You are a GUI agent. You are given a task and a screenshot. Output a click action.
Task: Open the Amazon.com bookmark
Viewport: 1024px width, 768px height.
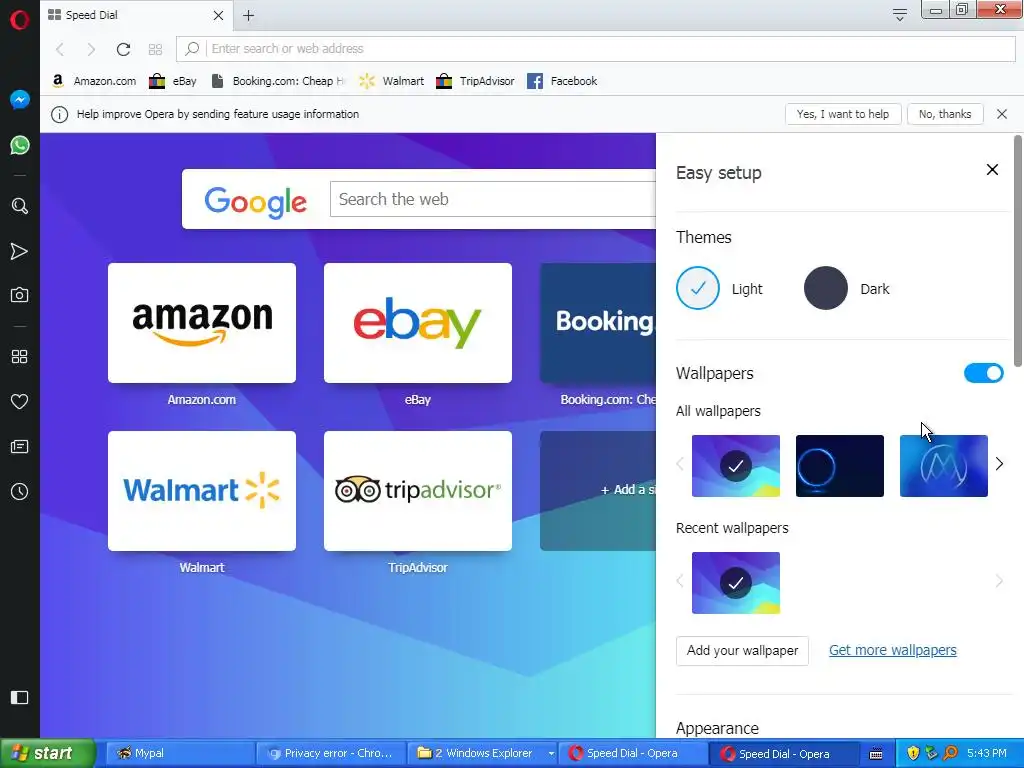[x=94, y=81]
